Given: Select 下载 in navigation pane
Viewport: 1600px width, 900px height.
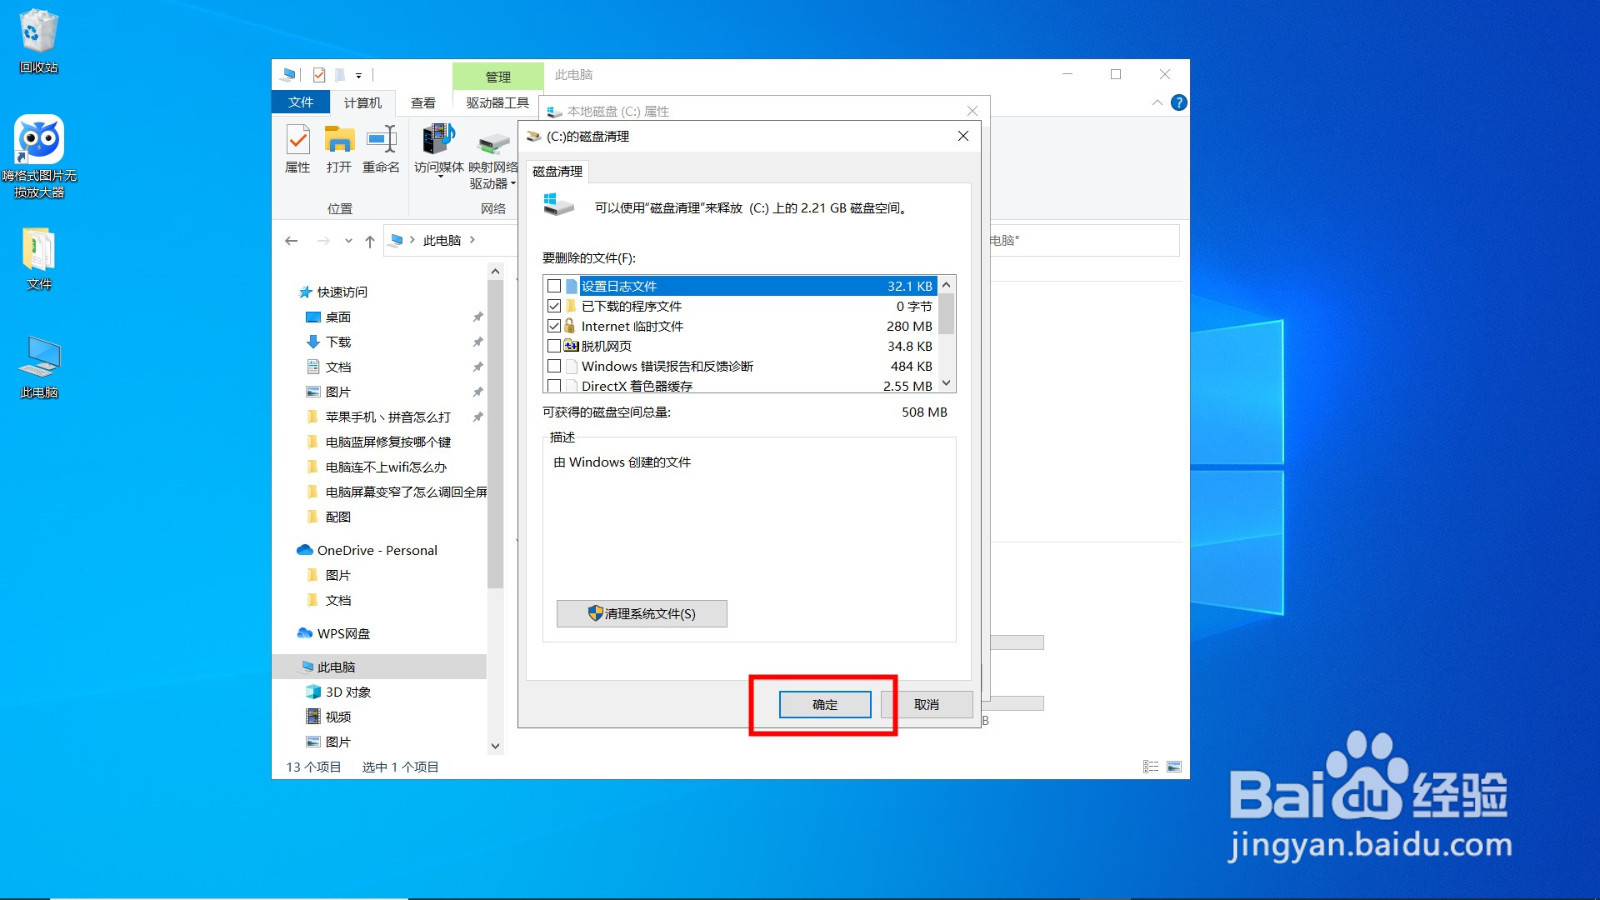Looking at the screenshot, I should (338, 342).
